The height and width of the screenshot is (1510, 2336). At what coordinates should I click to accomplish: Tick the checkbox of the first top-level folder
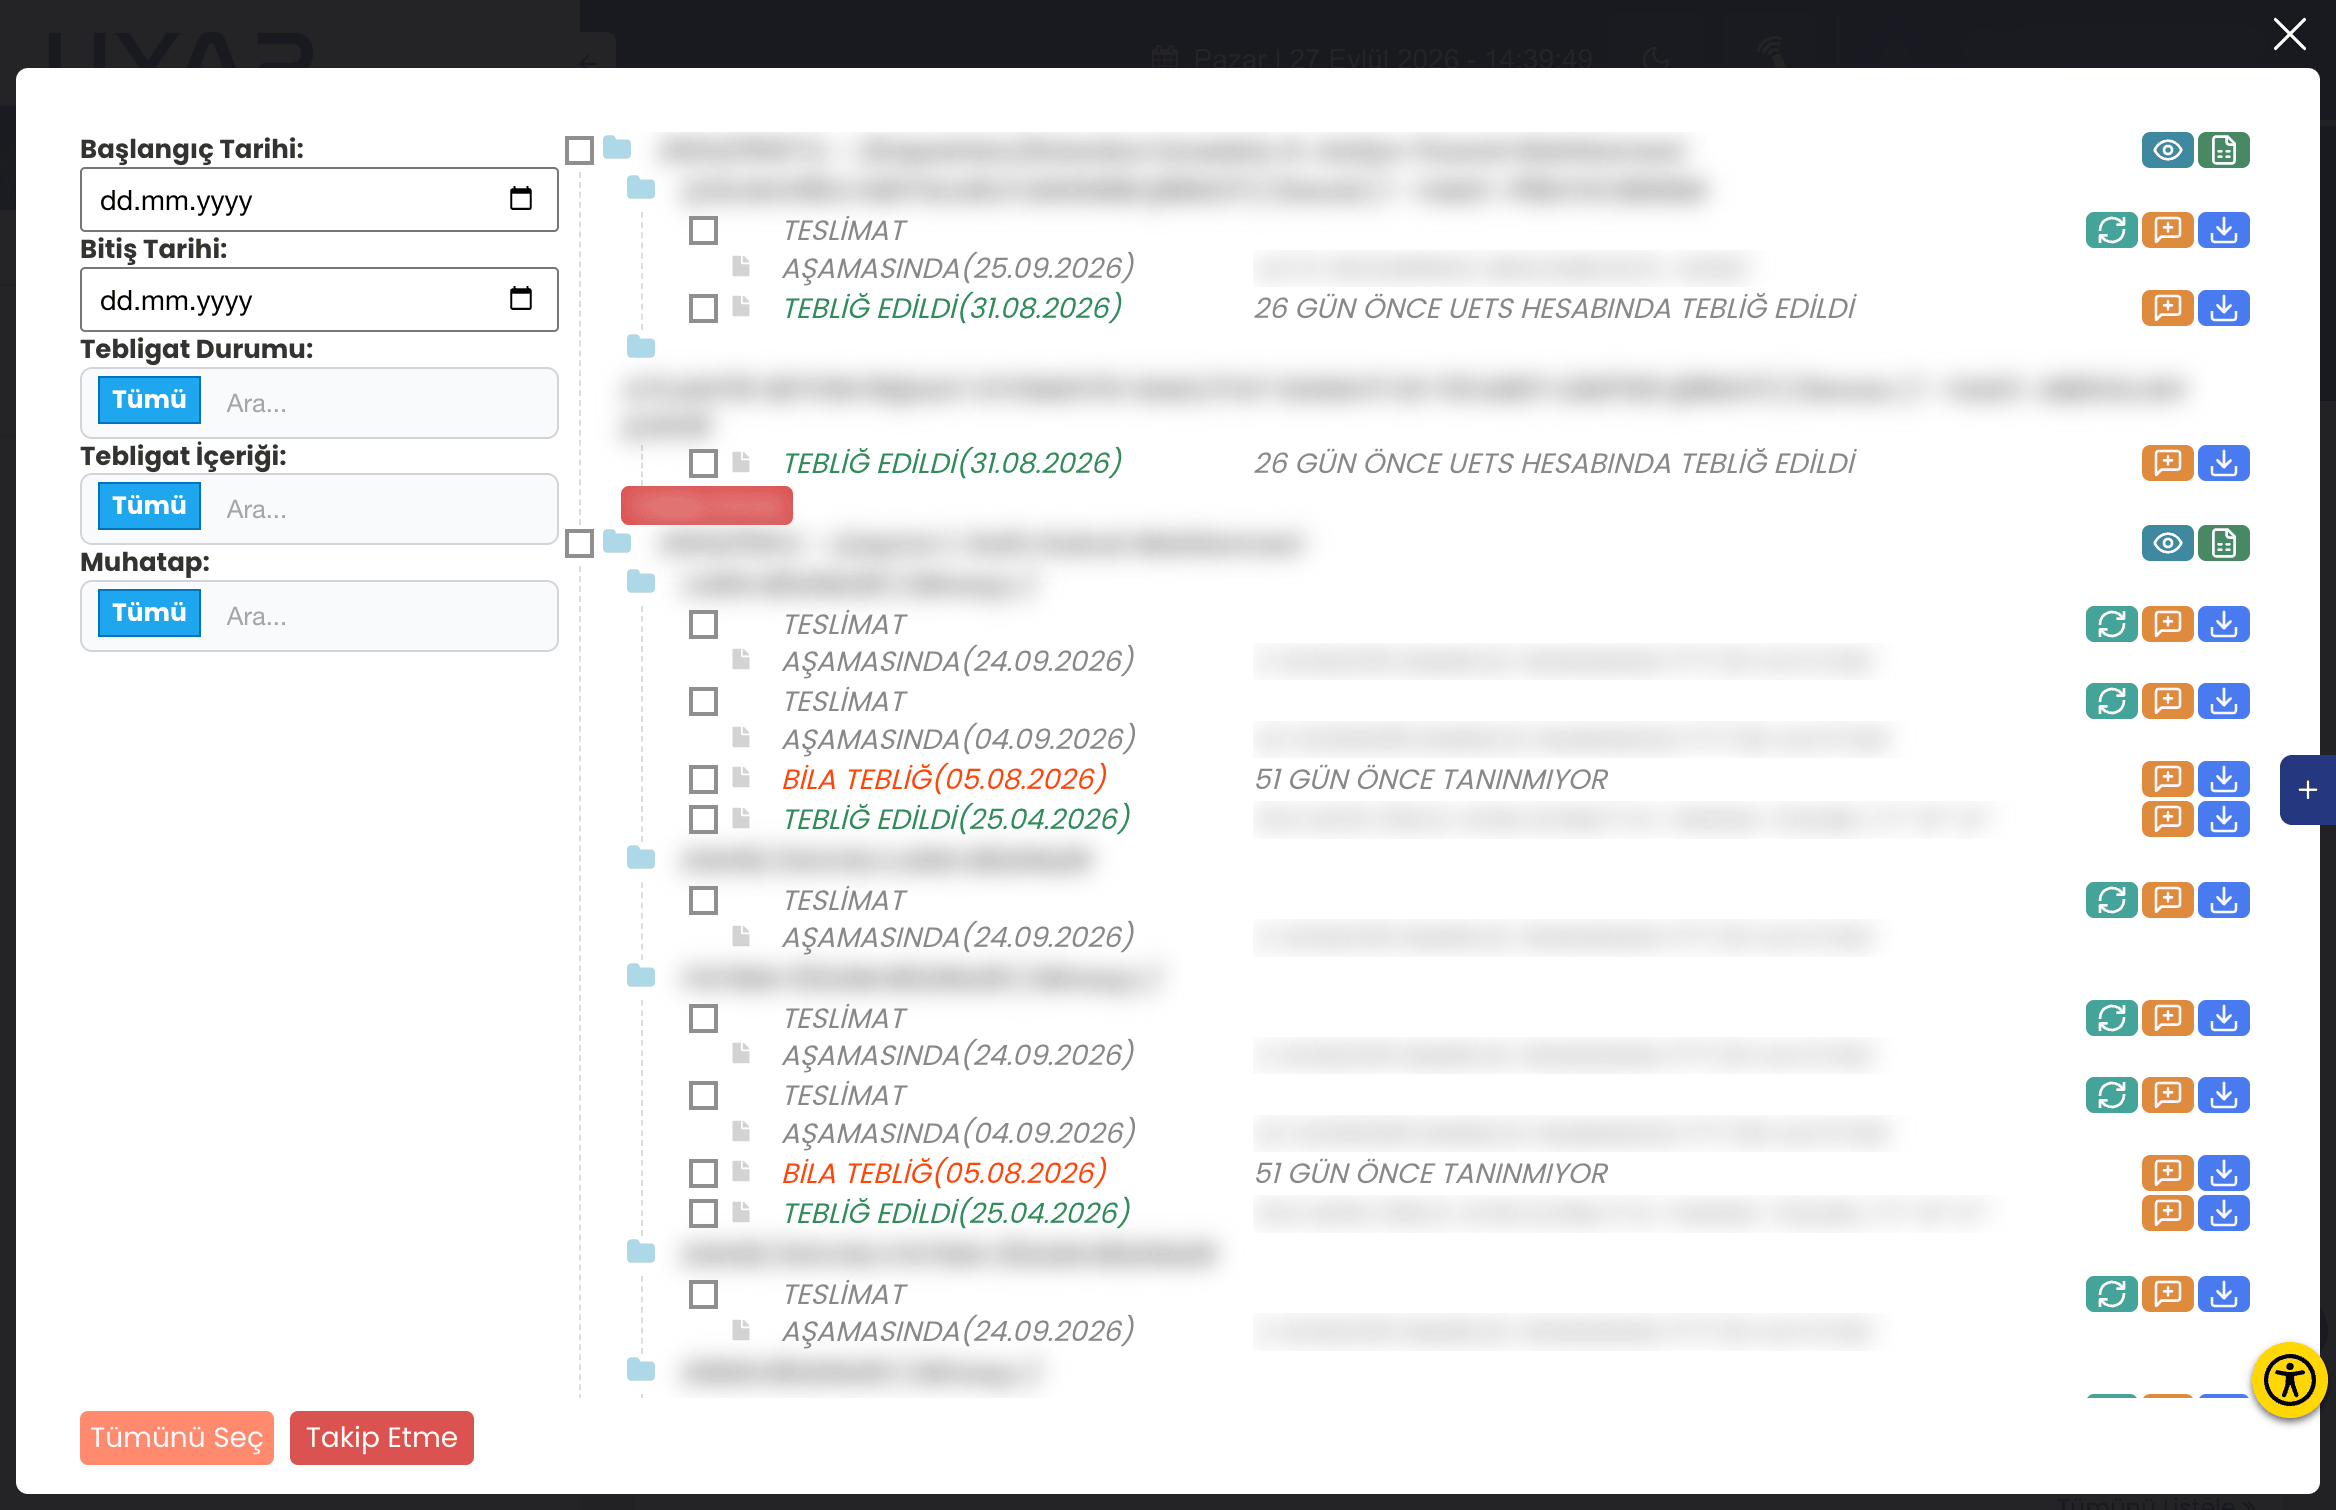[x=579, y=150]
